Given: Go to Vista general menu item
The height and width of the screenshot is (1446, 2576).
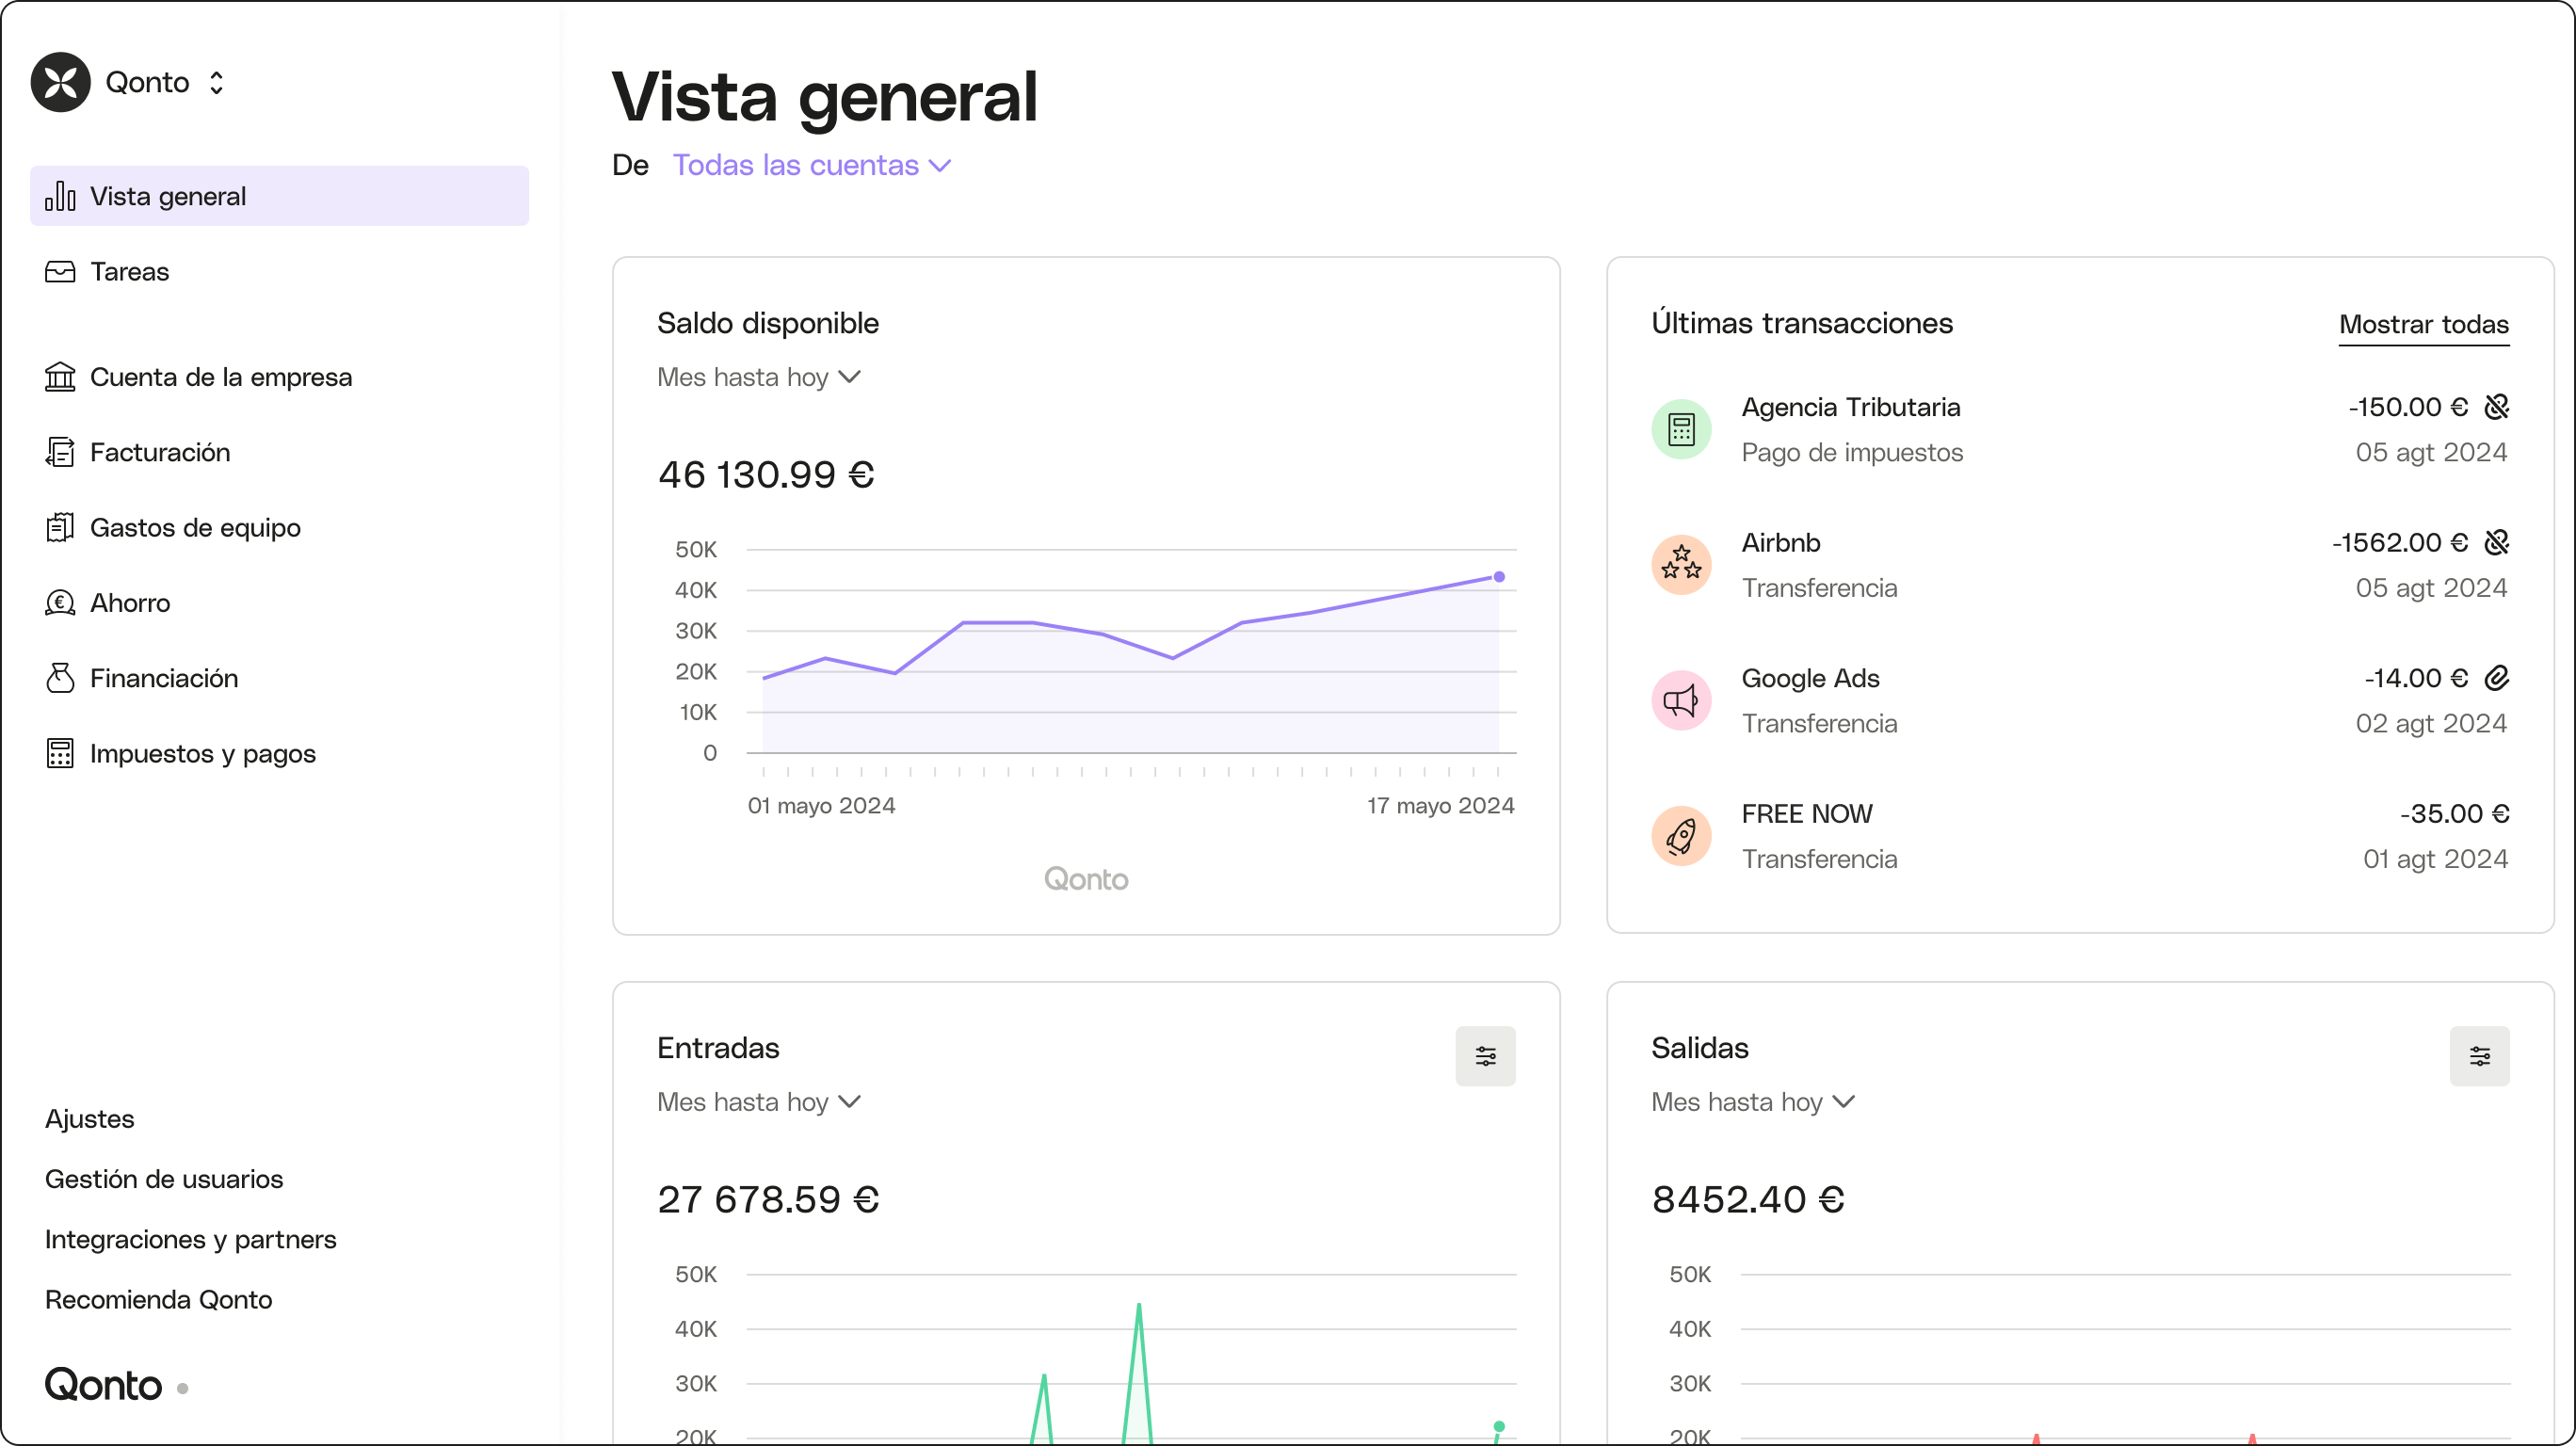Looking at the screenshot, I should tap(279, 196).
